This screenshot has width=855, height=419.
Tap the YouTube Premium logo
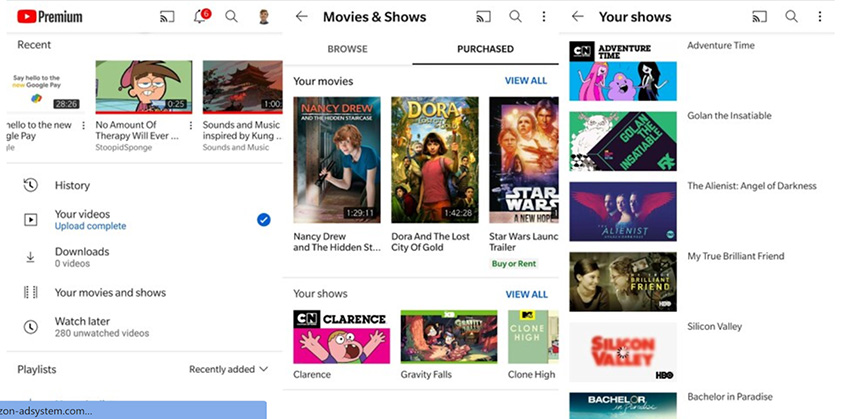pos(50,16)
